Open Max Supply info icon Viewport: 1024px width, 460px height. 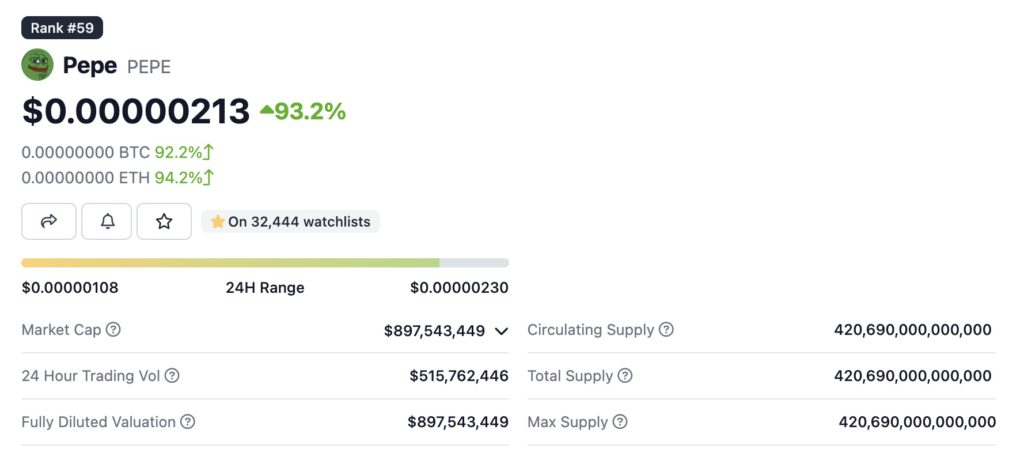[x=620, y=422]
